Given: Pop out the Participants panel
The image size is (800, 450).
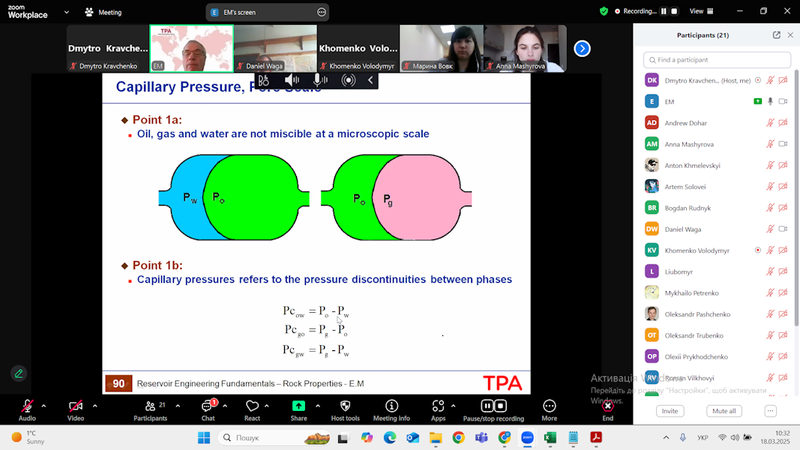Looking at the screenshot, I should [x=776, y=35].
